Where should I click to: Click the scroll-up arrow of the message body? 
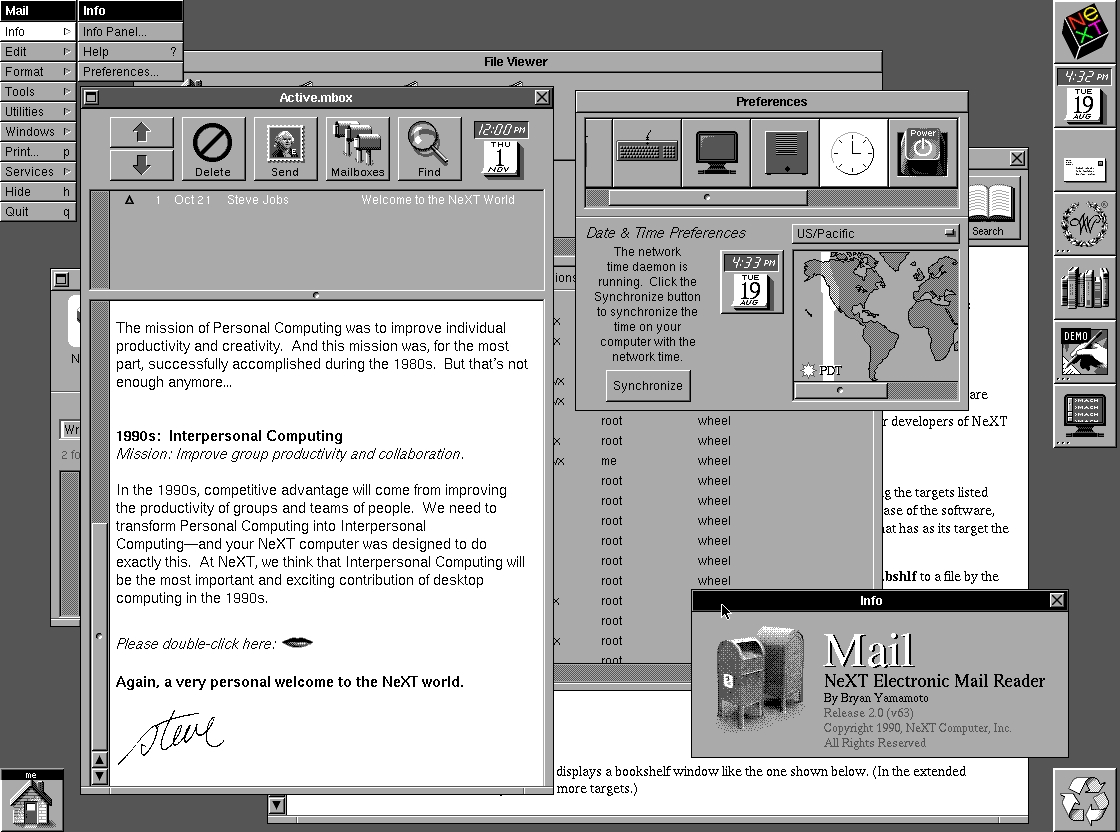tap(99, 760)
